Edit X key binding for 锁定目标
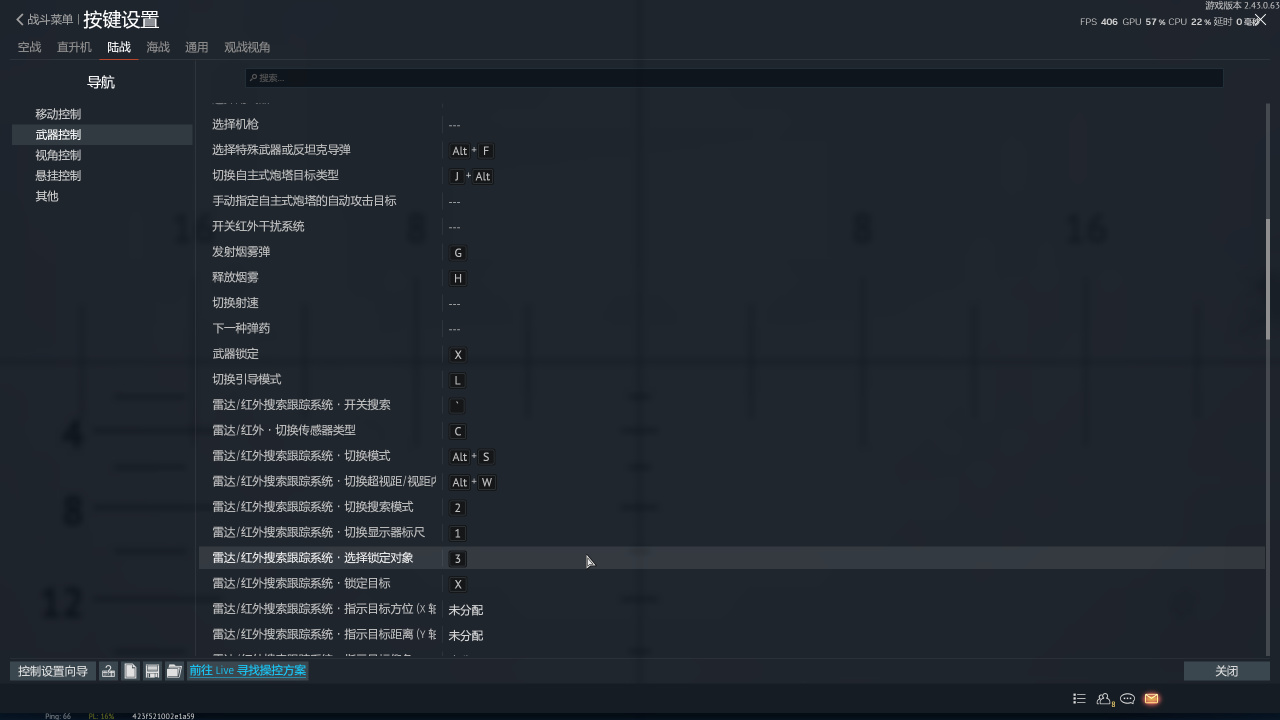Viewport: 1280px width, 720px height. click(x=458, y=585)
